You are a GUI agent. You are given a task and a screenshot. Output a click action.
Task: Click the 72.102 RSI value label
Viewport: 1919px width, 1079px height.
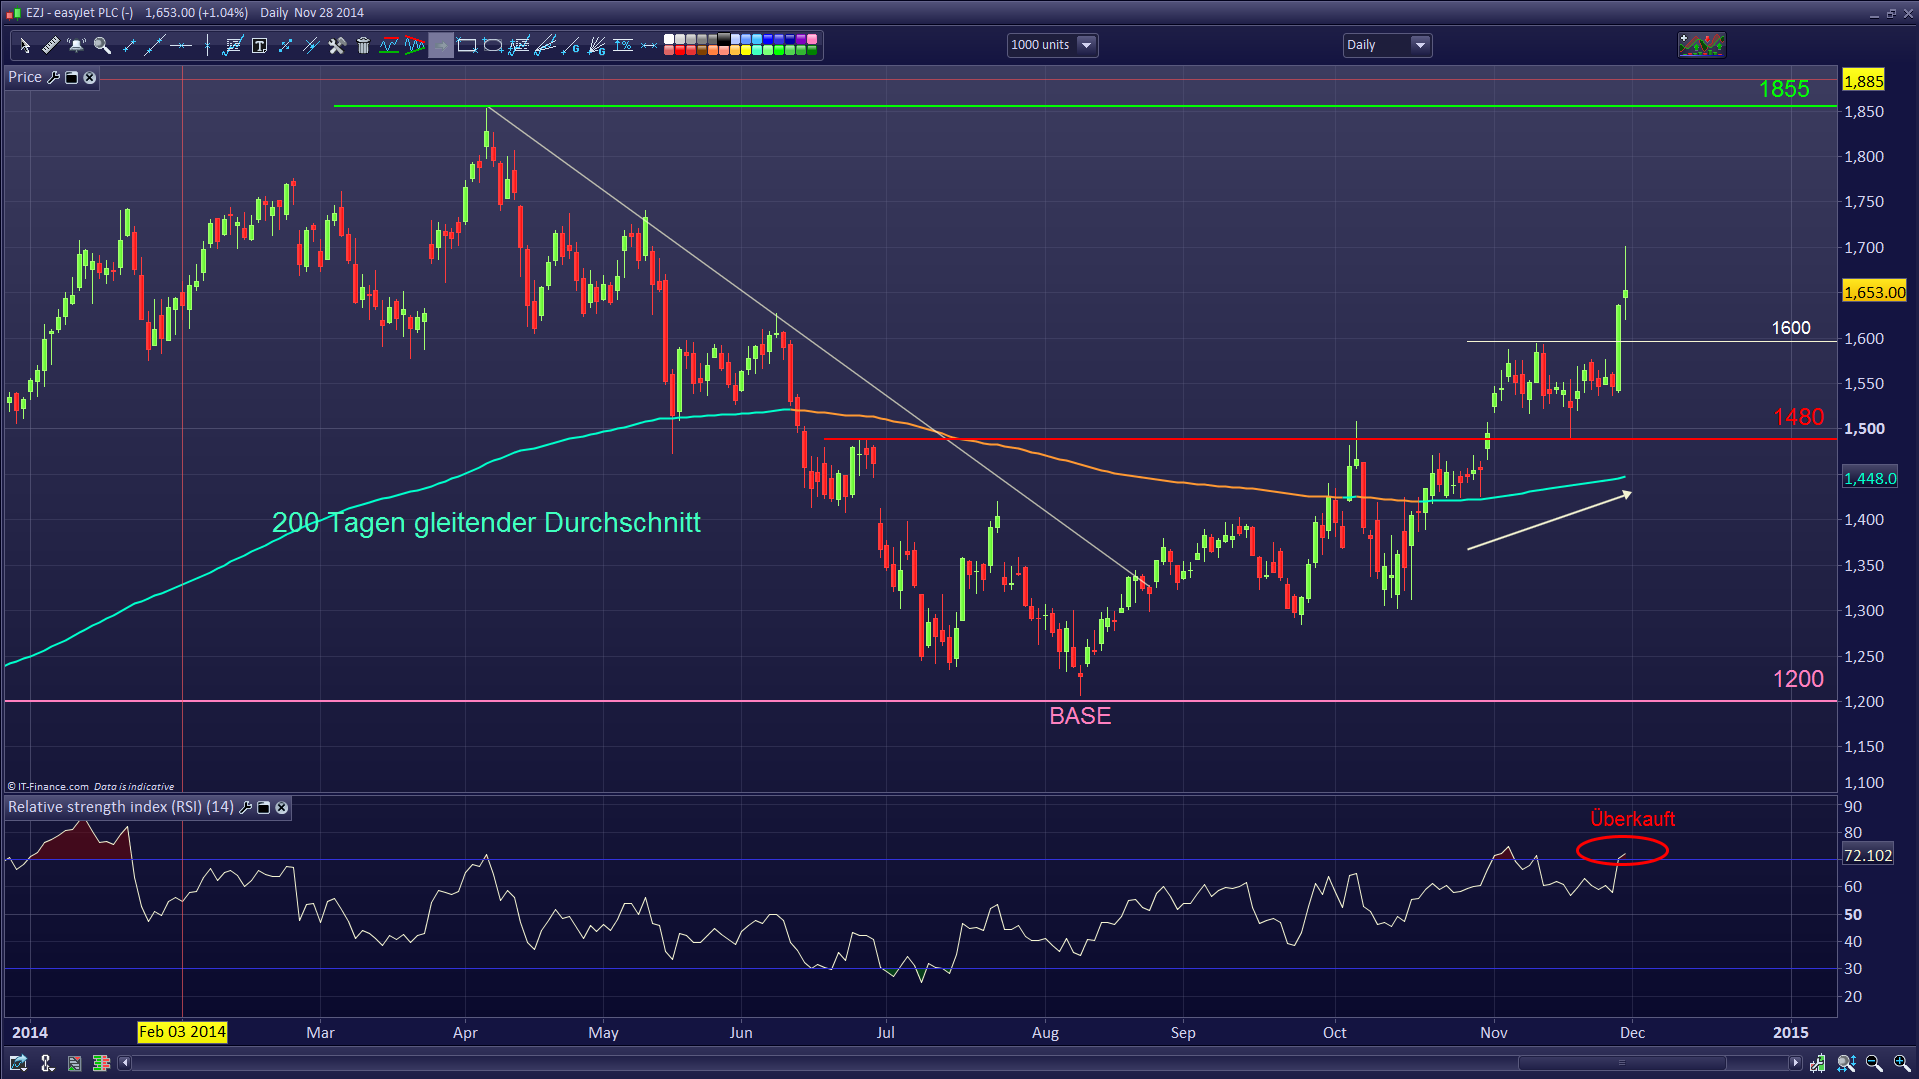(1868, 855)
